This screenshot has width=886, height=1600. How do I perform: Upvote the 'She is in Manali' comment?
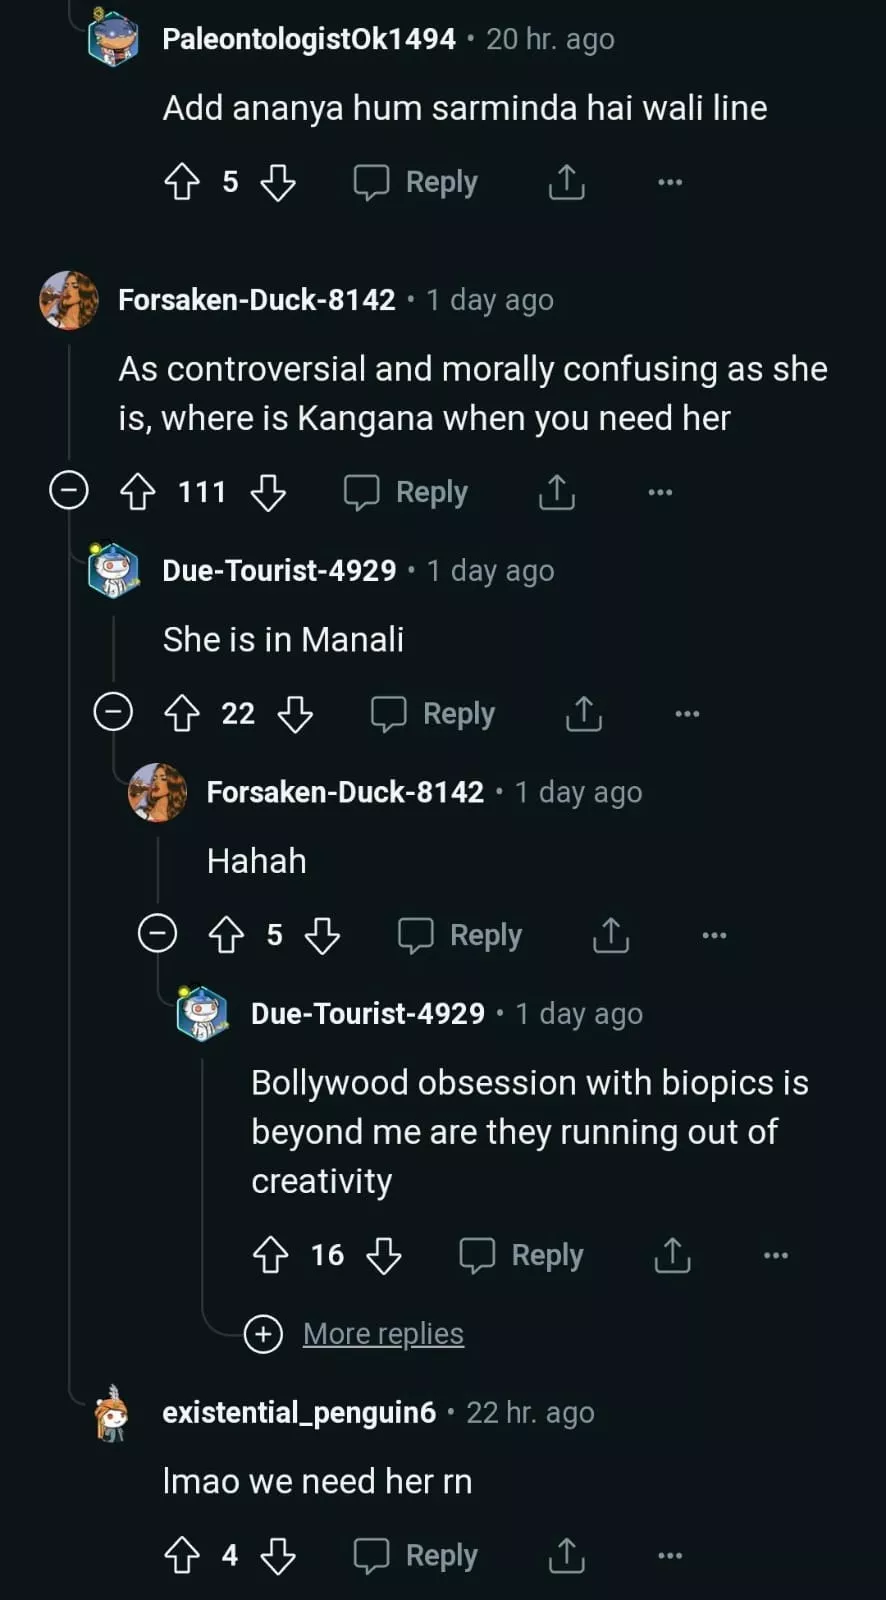point(182,714)
